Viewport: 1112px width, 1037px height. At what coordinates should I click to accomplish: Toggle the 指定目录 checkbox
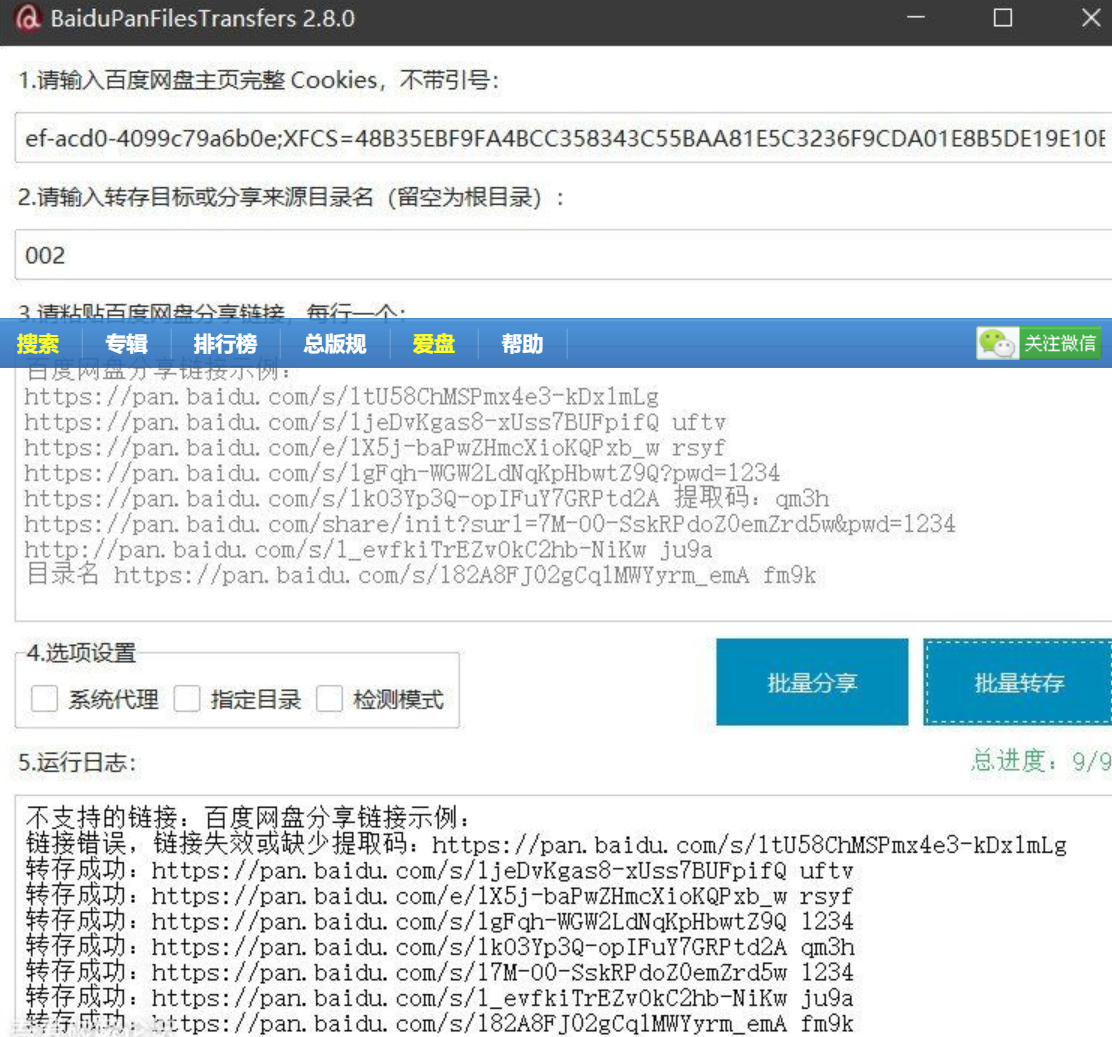(187, 699)
